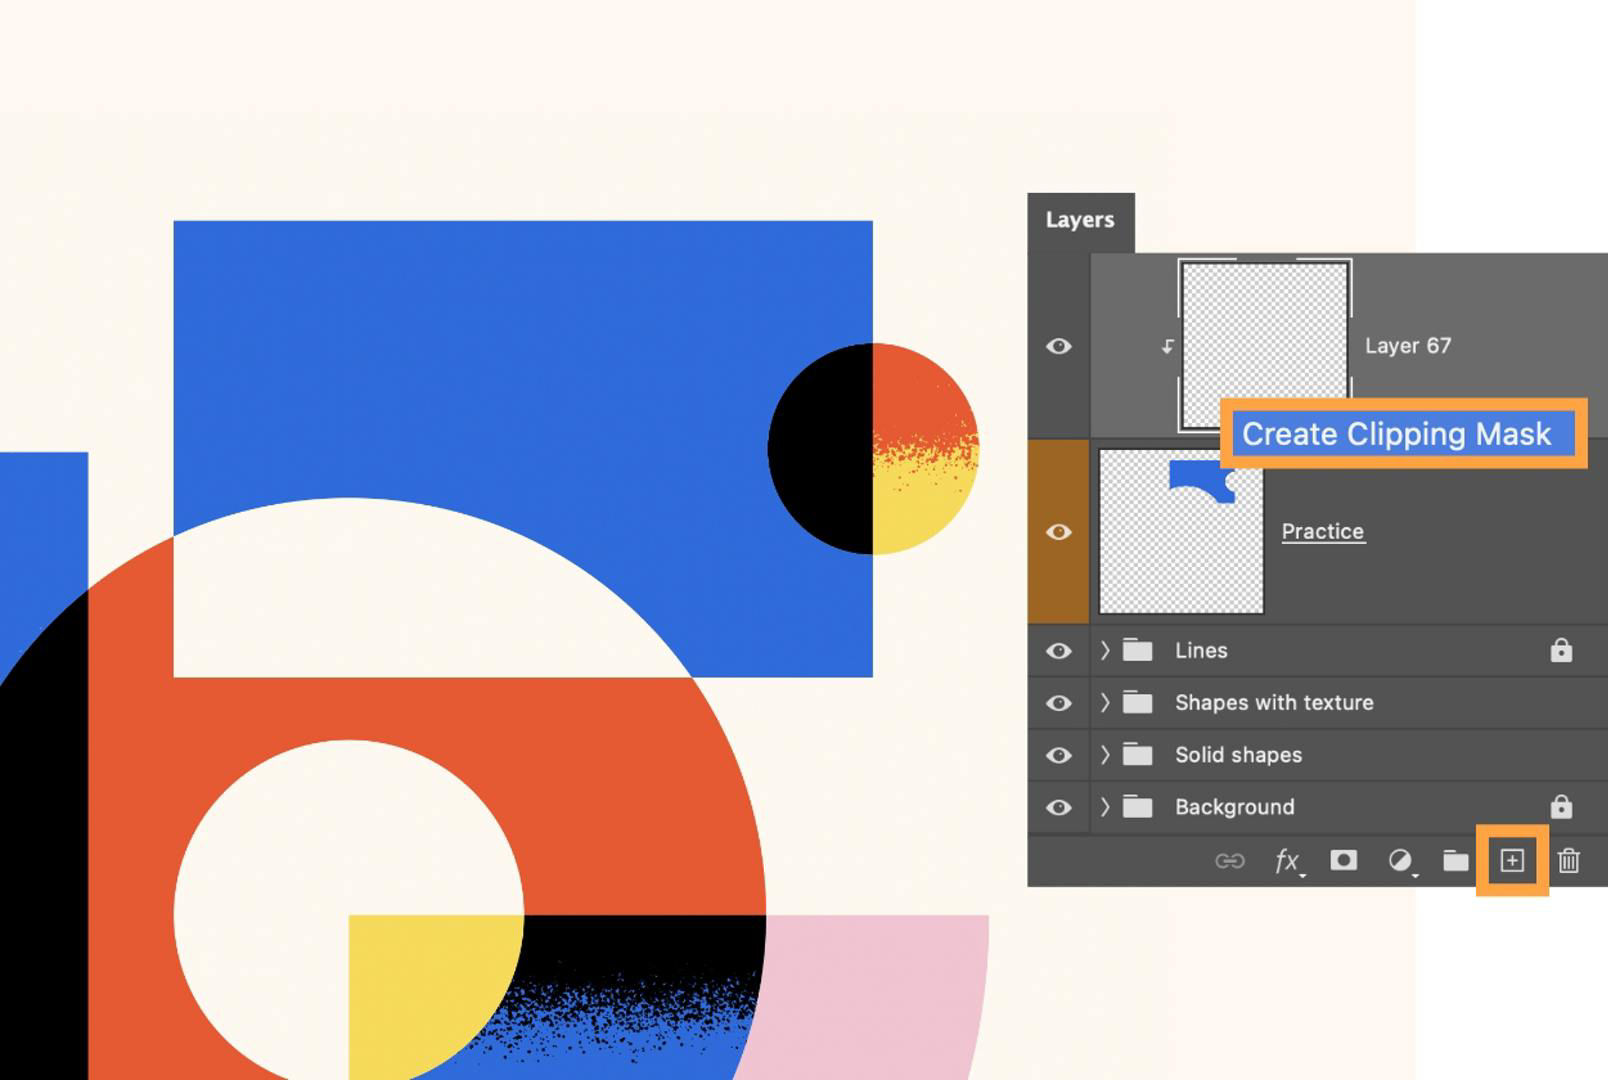Delete the selected layer
The height and width of the screenshot is (1080, 1608).
pyautogui.click(x=1569, y=860)
